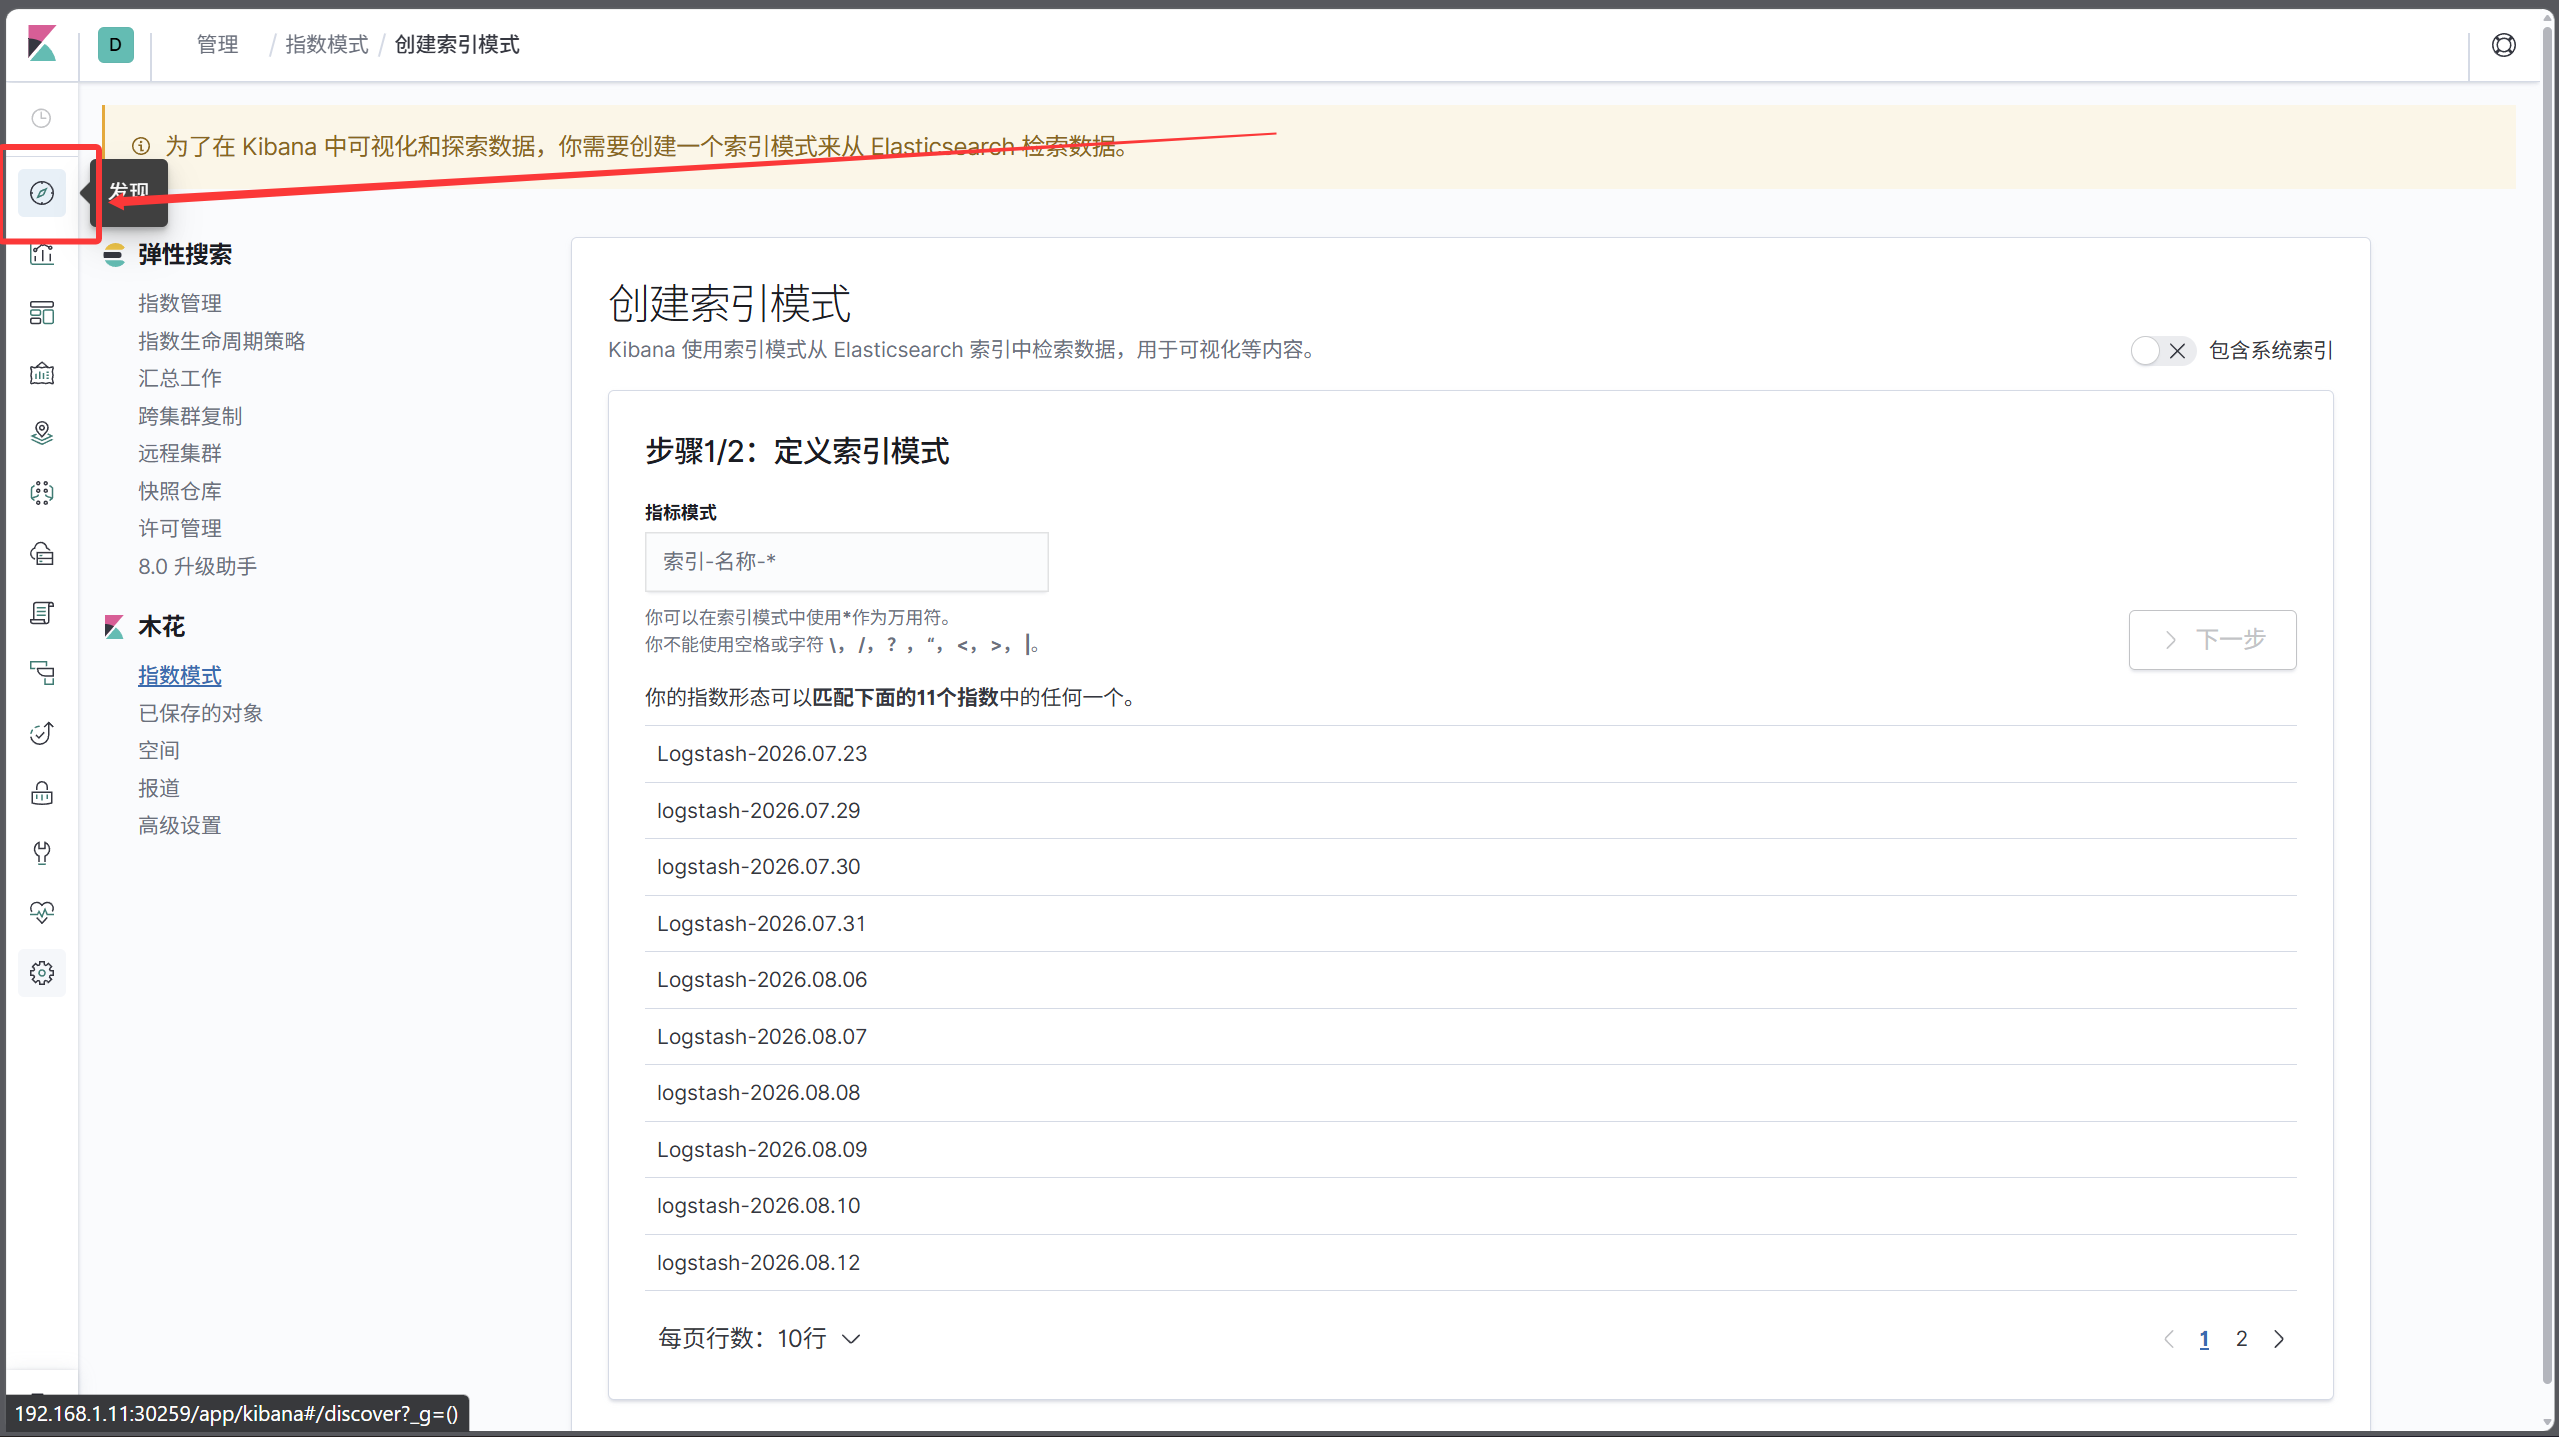
Task: Go to next page of index list
Action: coord(2279,1339)
